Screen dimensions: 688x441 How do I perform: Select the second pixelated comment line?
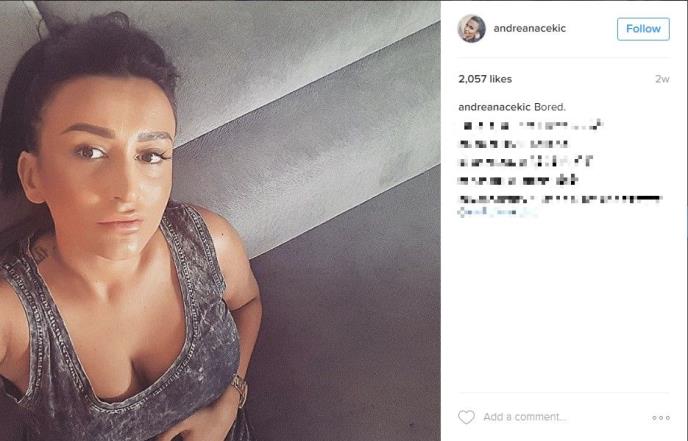click(513, 144)
